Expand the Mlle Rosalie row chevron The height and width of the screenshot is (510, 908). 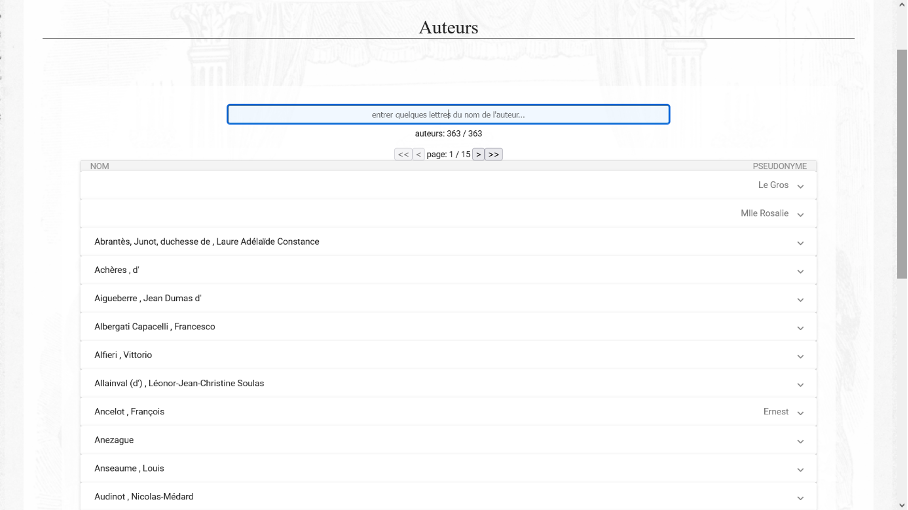point(800,214)
